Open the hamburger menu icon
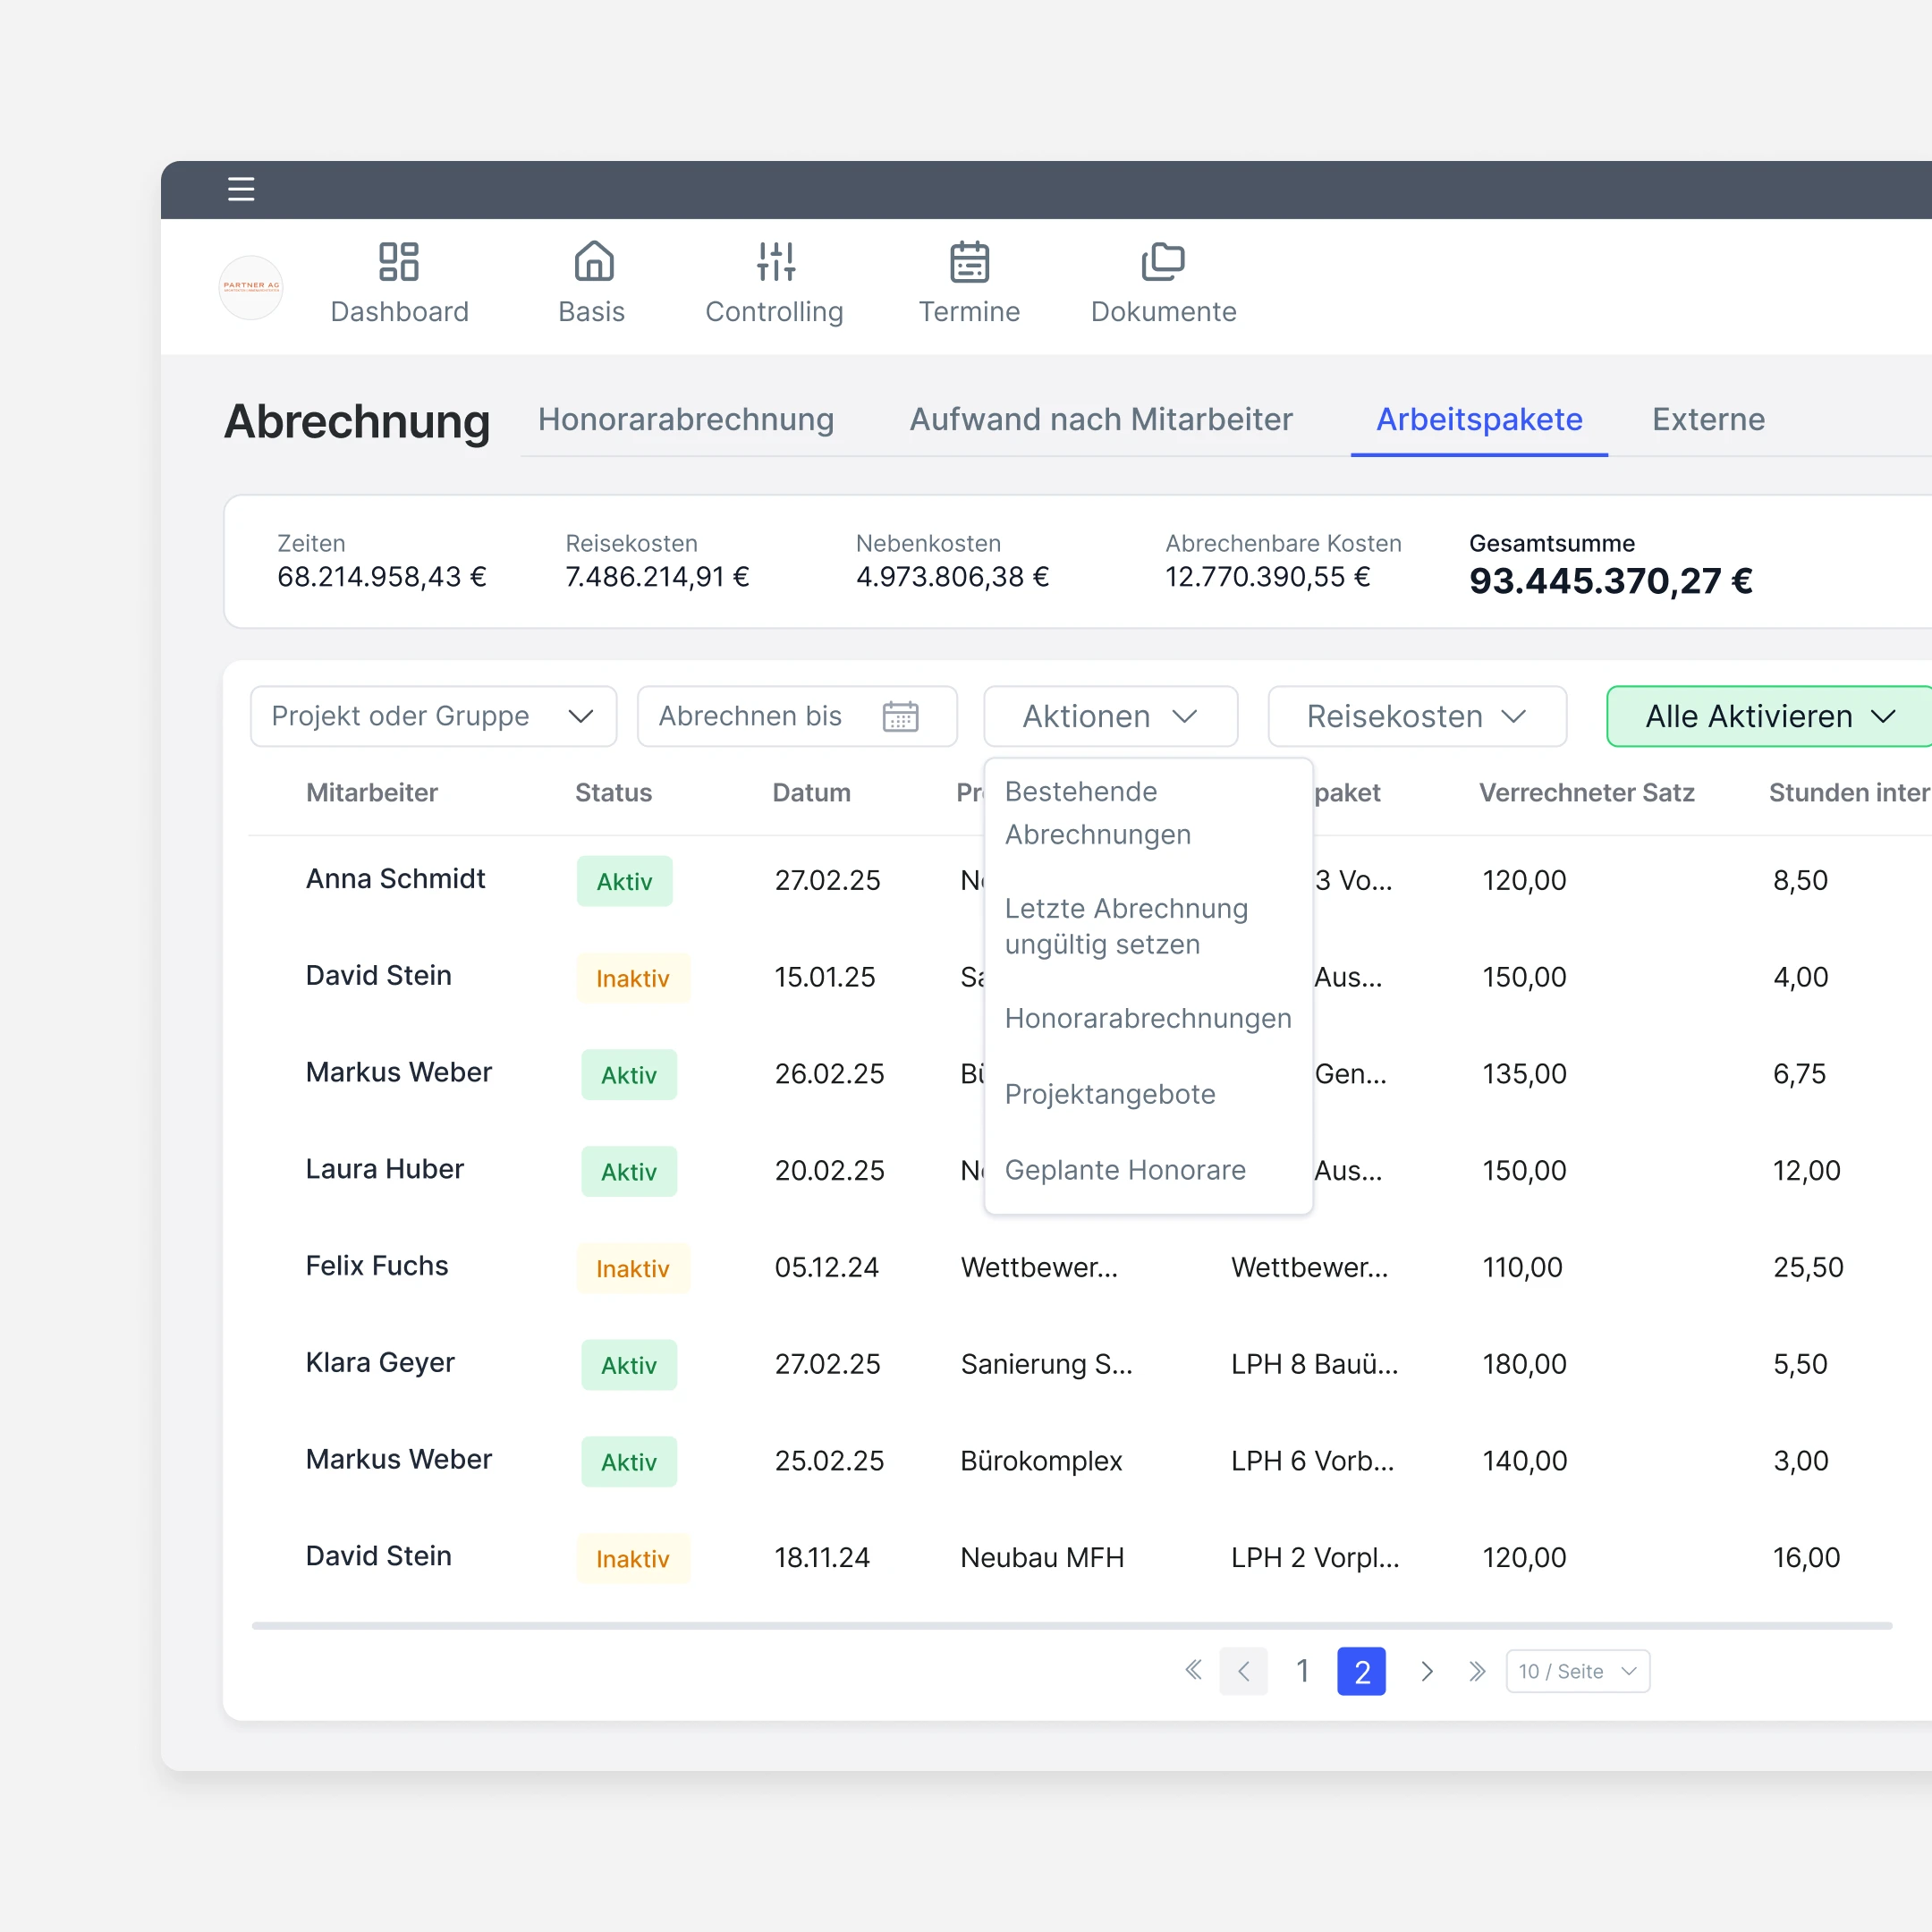This screenshot has width=1932, height=1932. point(241,189)
